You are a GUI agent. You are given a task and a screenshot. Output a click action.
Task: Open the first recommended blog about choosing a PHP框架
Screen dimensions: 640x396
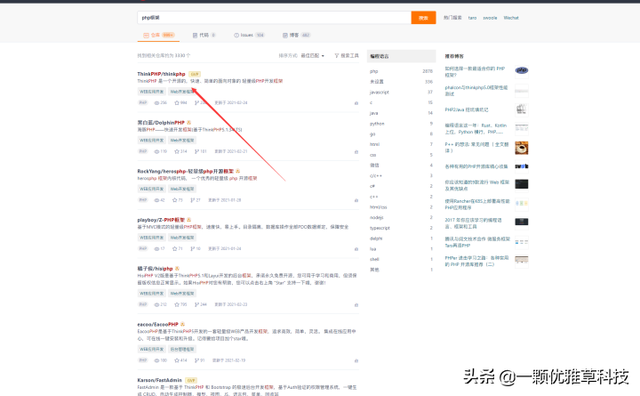(475, 71)
